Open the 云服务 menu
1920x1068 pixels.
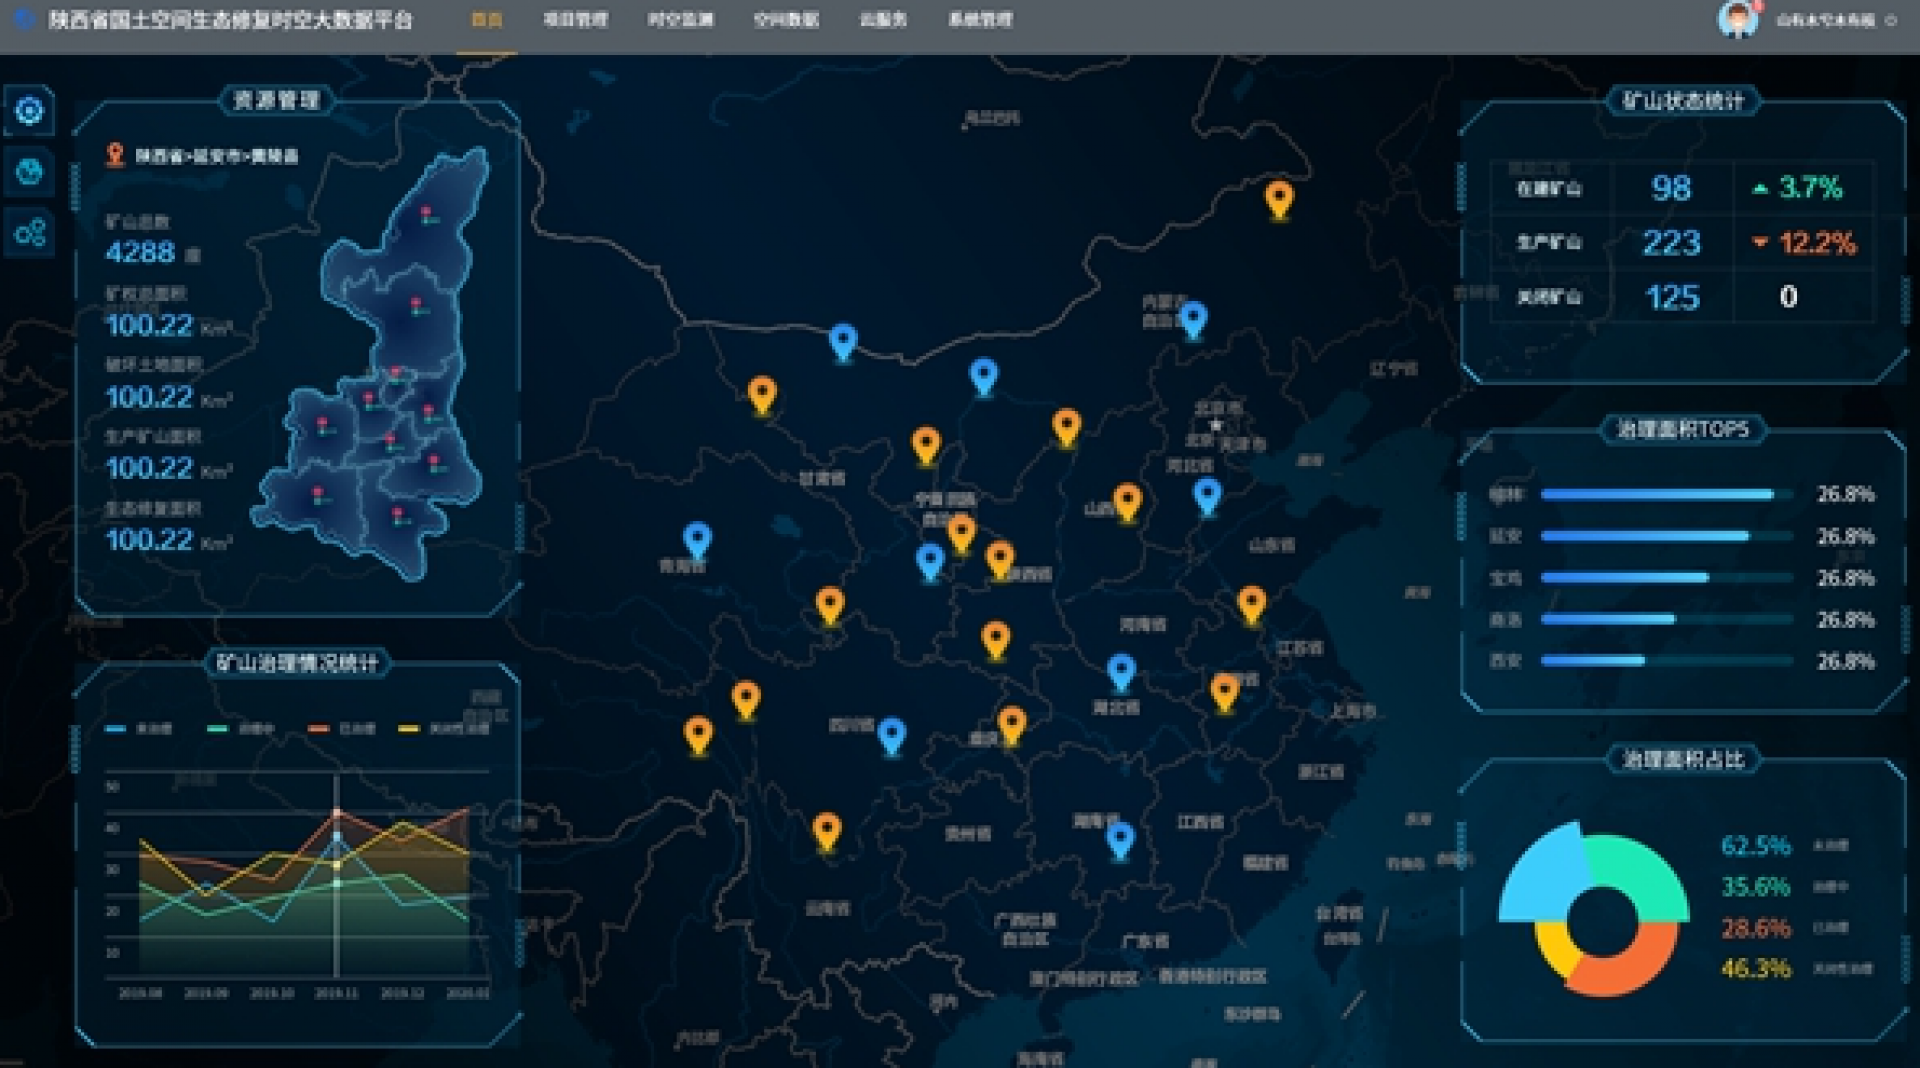click(883, 20)
